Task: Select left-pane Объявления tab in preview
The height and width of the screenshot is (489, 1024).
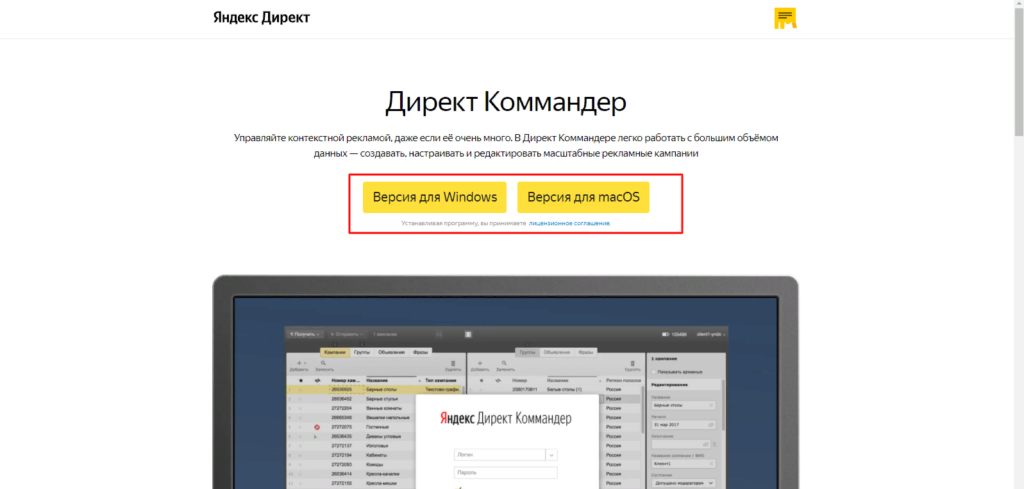Action: tap(391, 352)
